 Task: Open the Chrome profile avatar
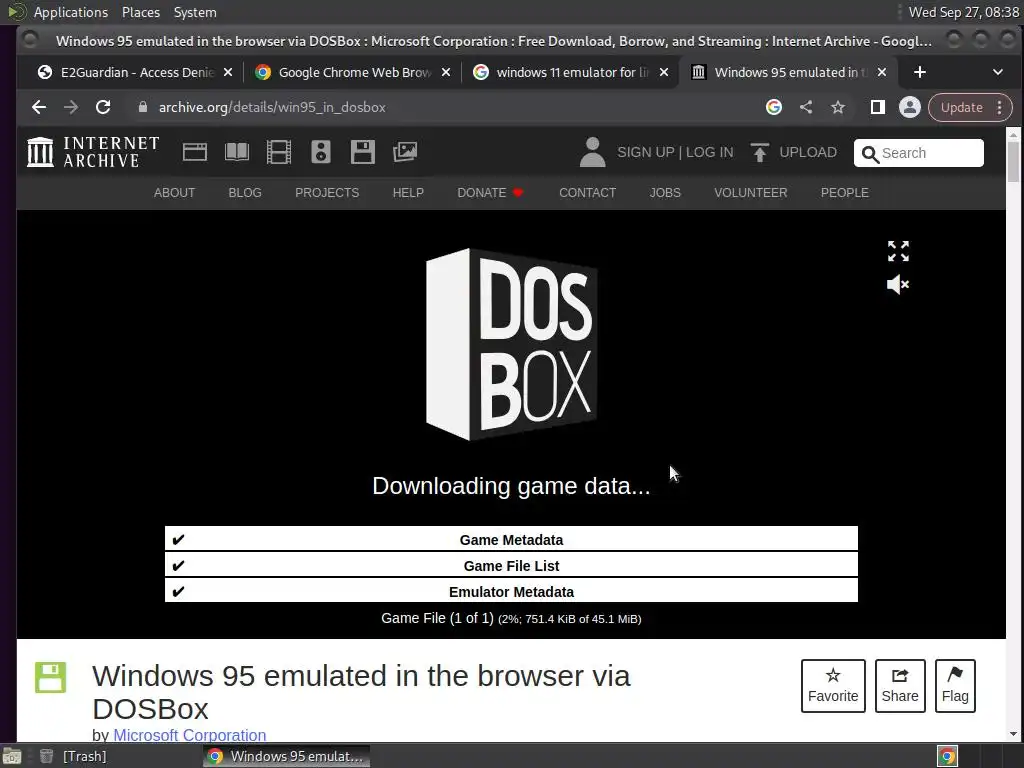click(x=910, y=107)
